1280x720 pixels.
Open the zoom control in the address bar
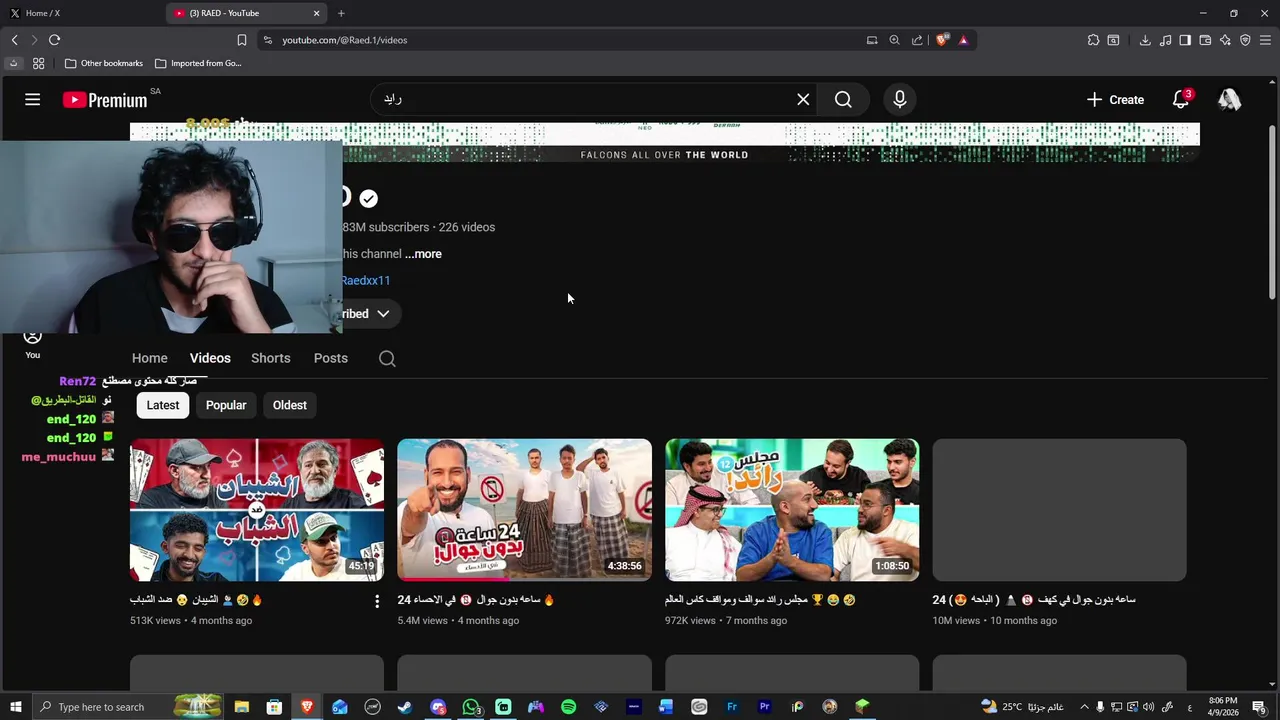pyautogui.click(x=894, y=40)
